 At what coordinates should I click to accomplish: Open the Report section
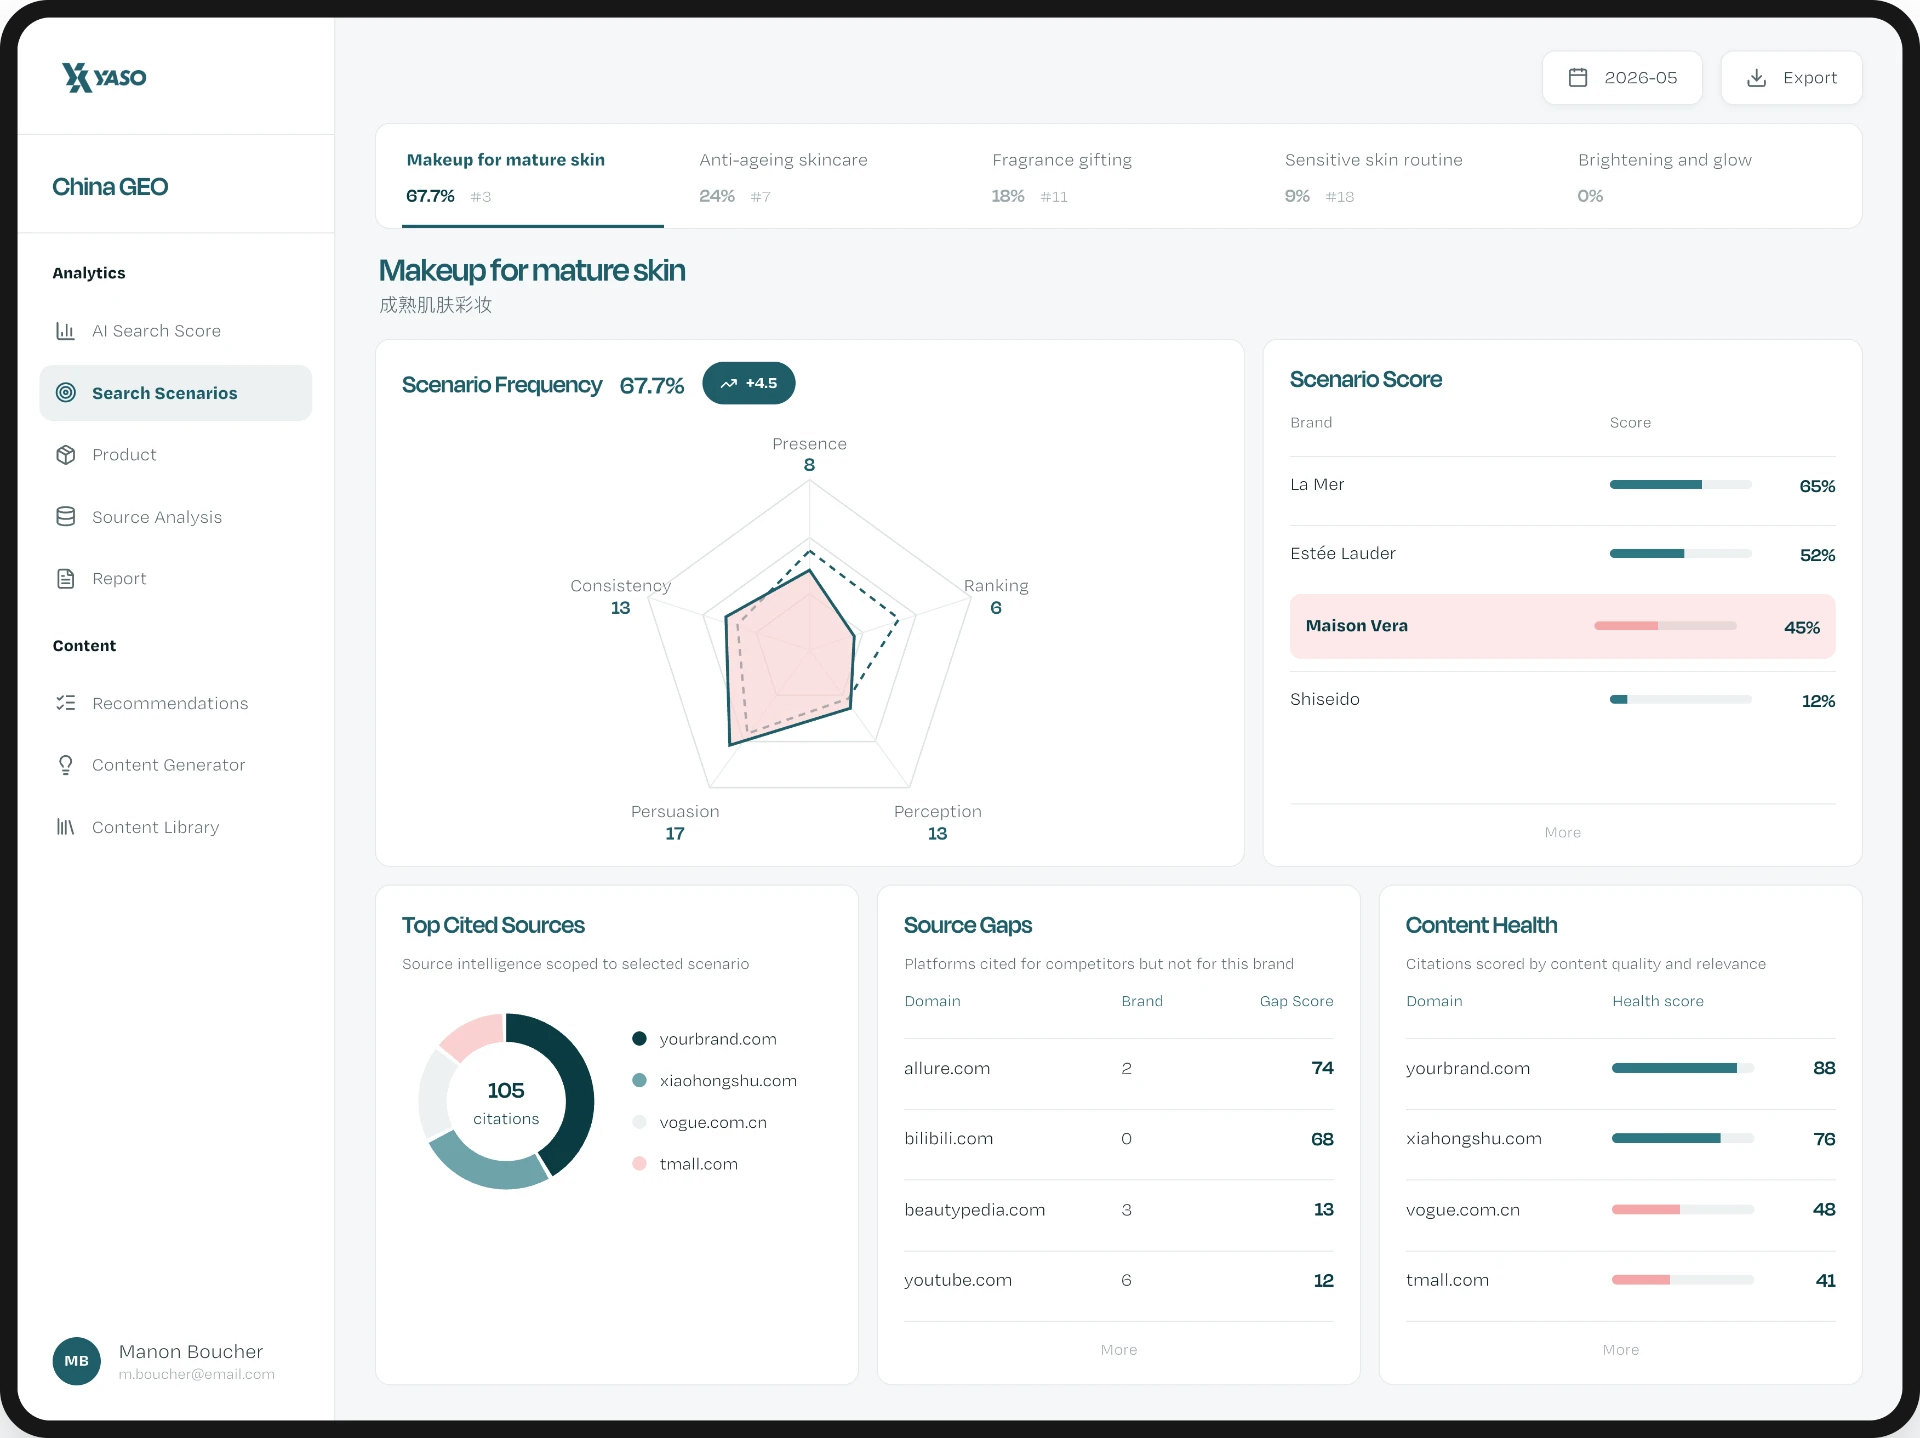pos(176,579)
